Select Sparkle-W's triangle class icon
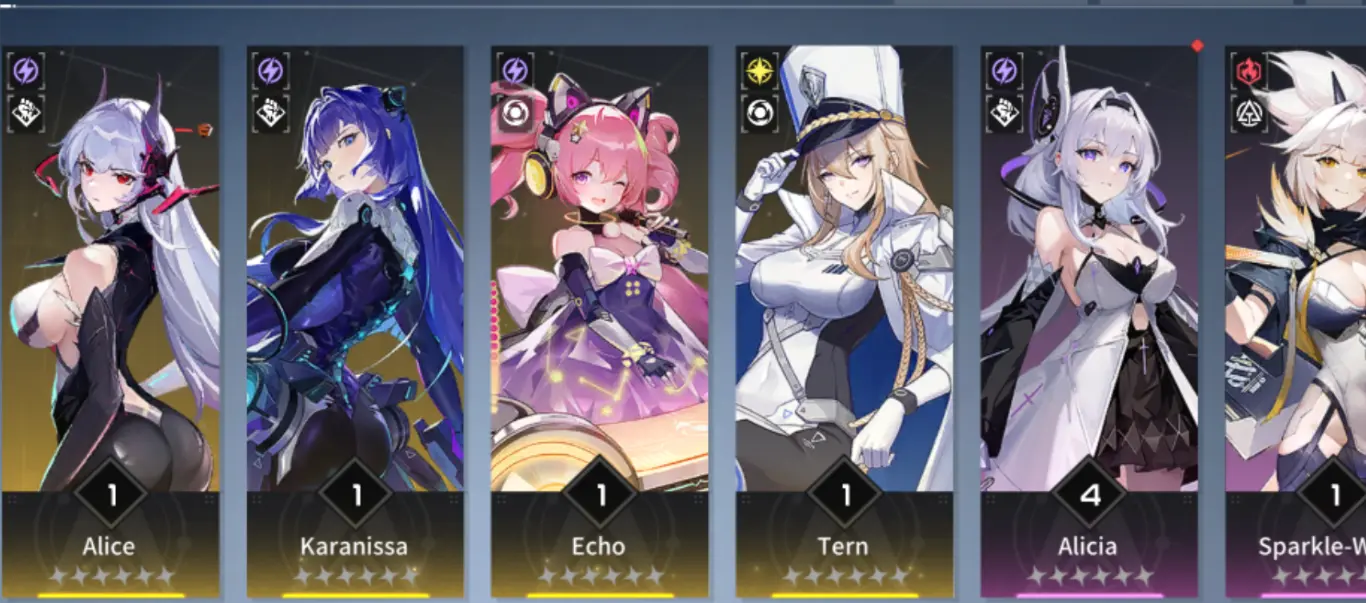1366x603 pixels. click(x=1249, y=113)
